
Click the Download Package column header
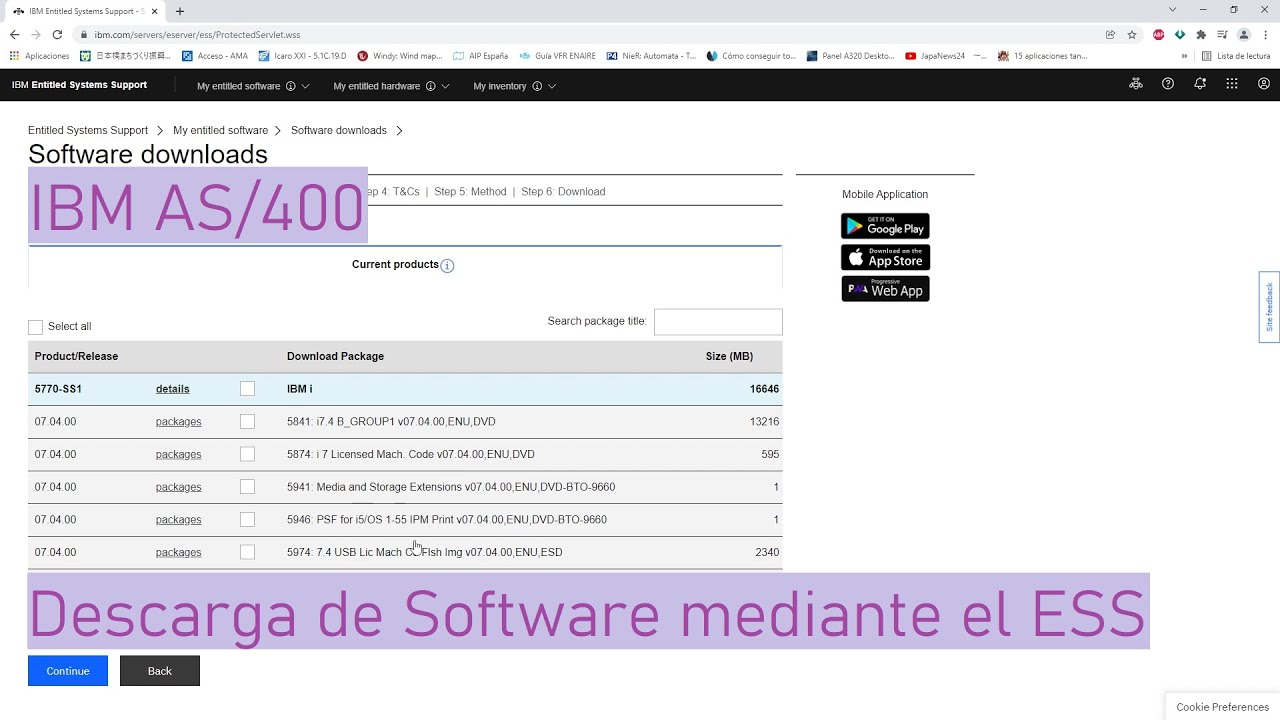335,356
